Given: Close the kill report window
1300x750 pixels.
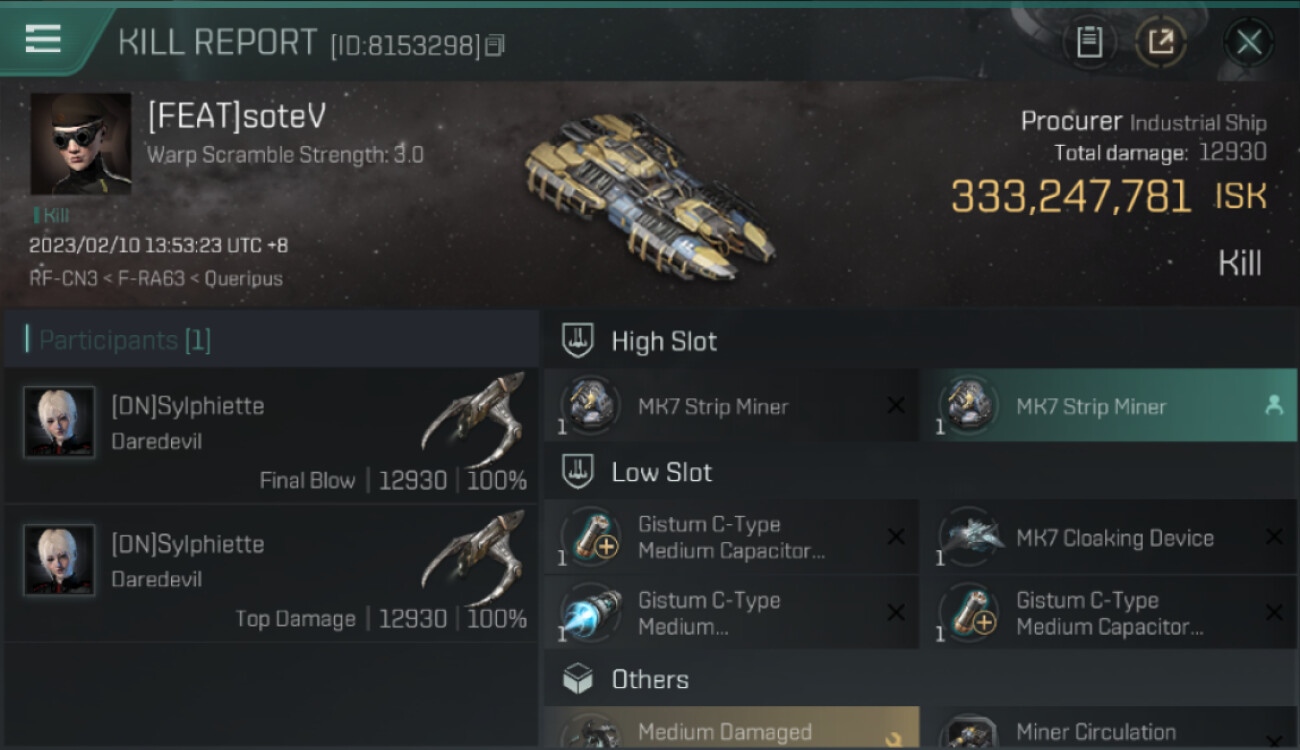Looking at the screenshot, I should (1248, 42).
